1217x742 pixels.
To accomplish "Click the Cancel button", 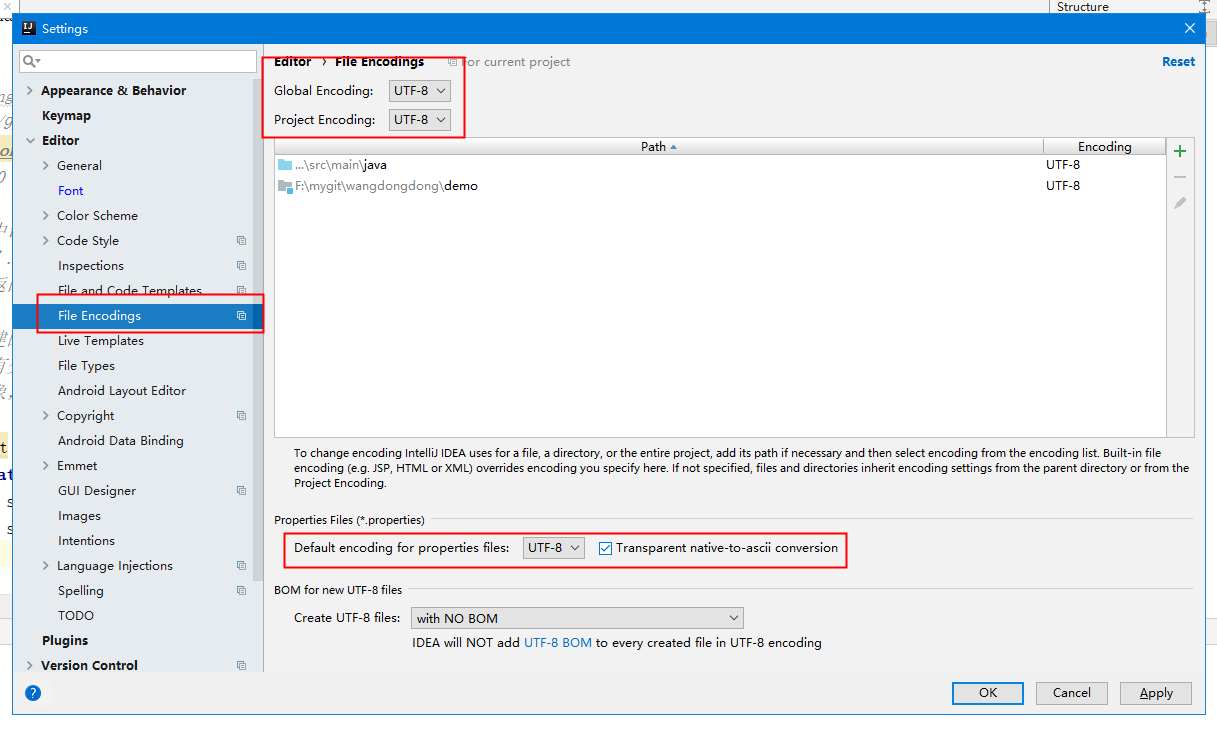I will (1072, 693).
